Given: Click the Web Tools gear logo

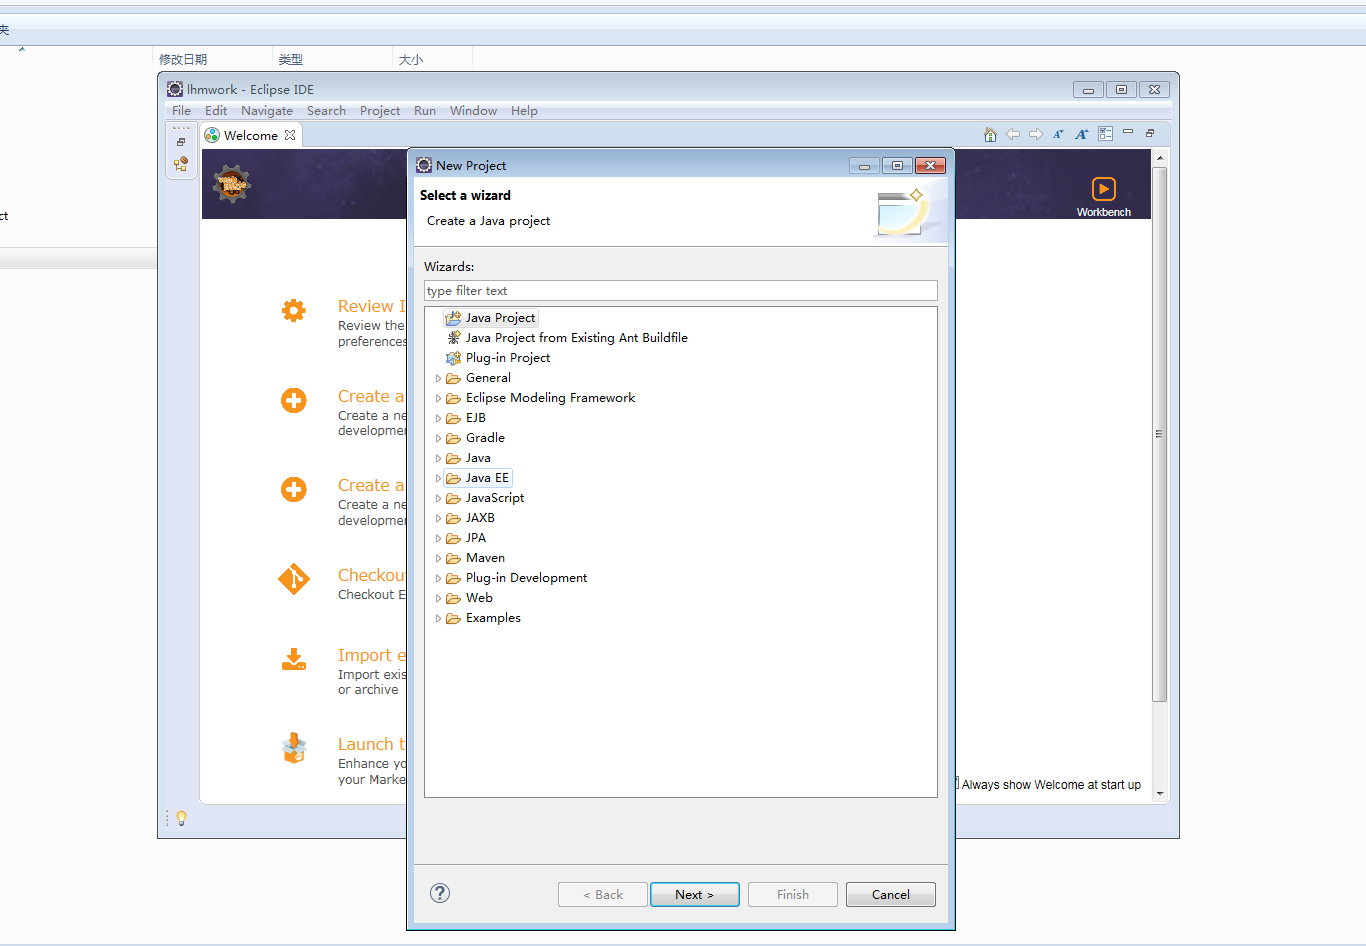Looking at the screenshot, I should (232, 185).
